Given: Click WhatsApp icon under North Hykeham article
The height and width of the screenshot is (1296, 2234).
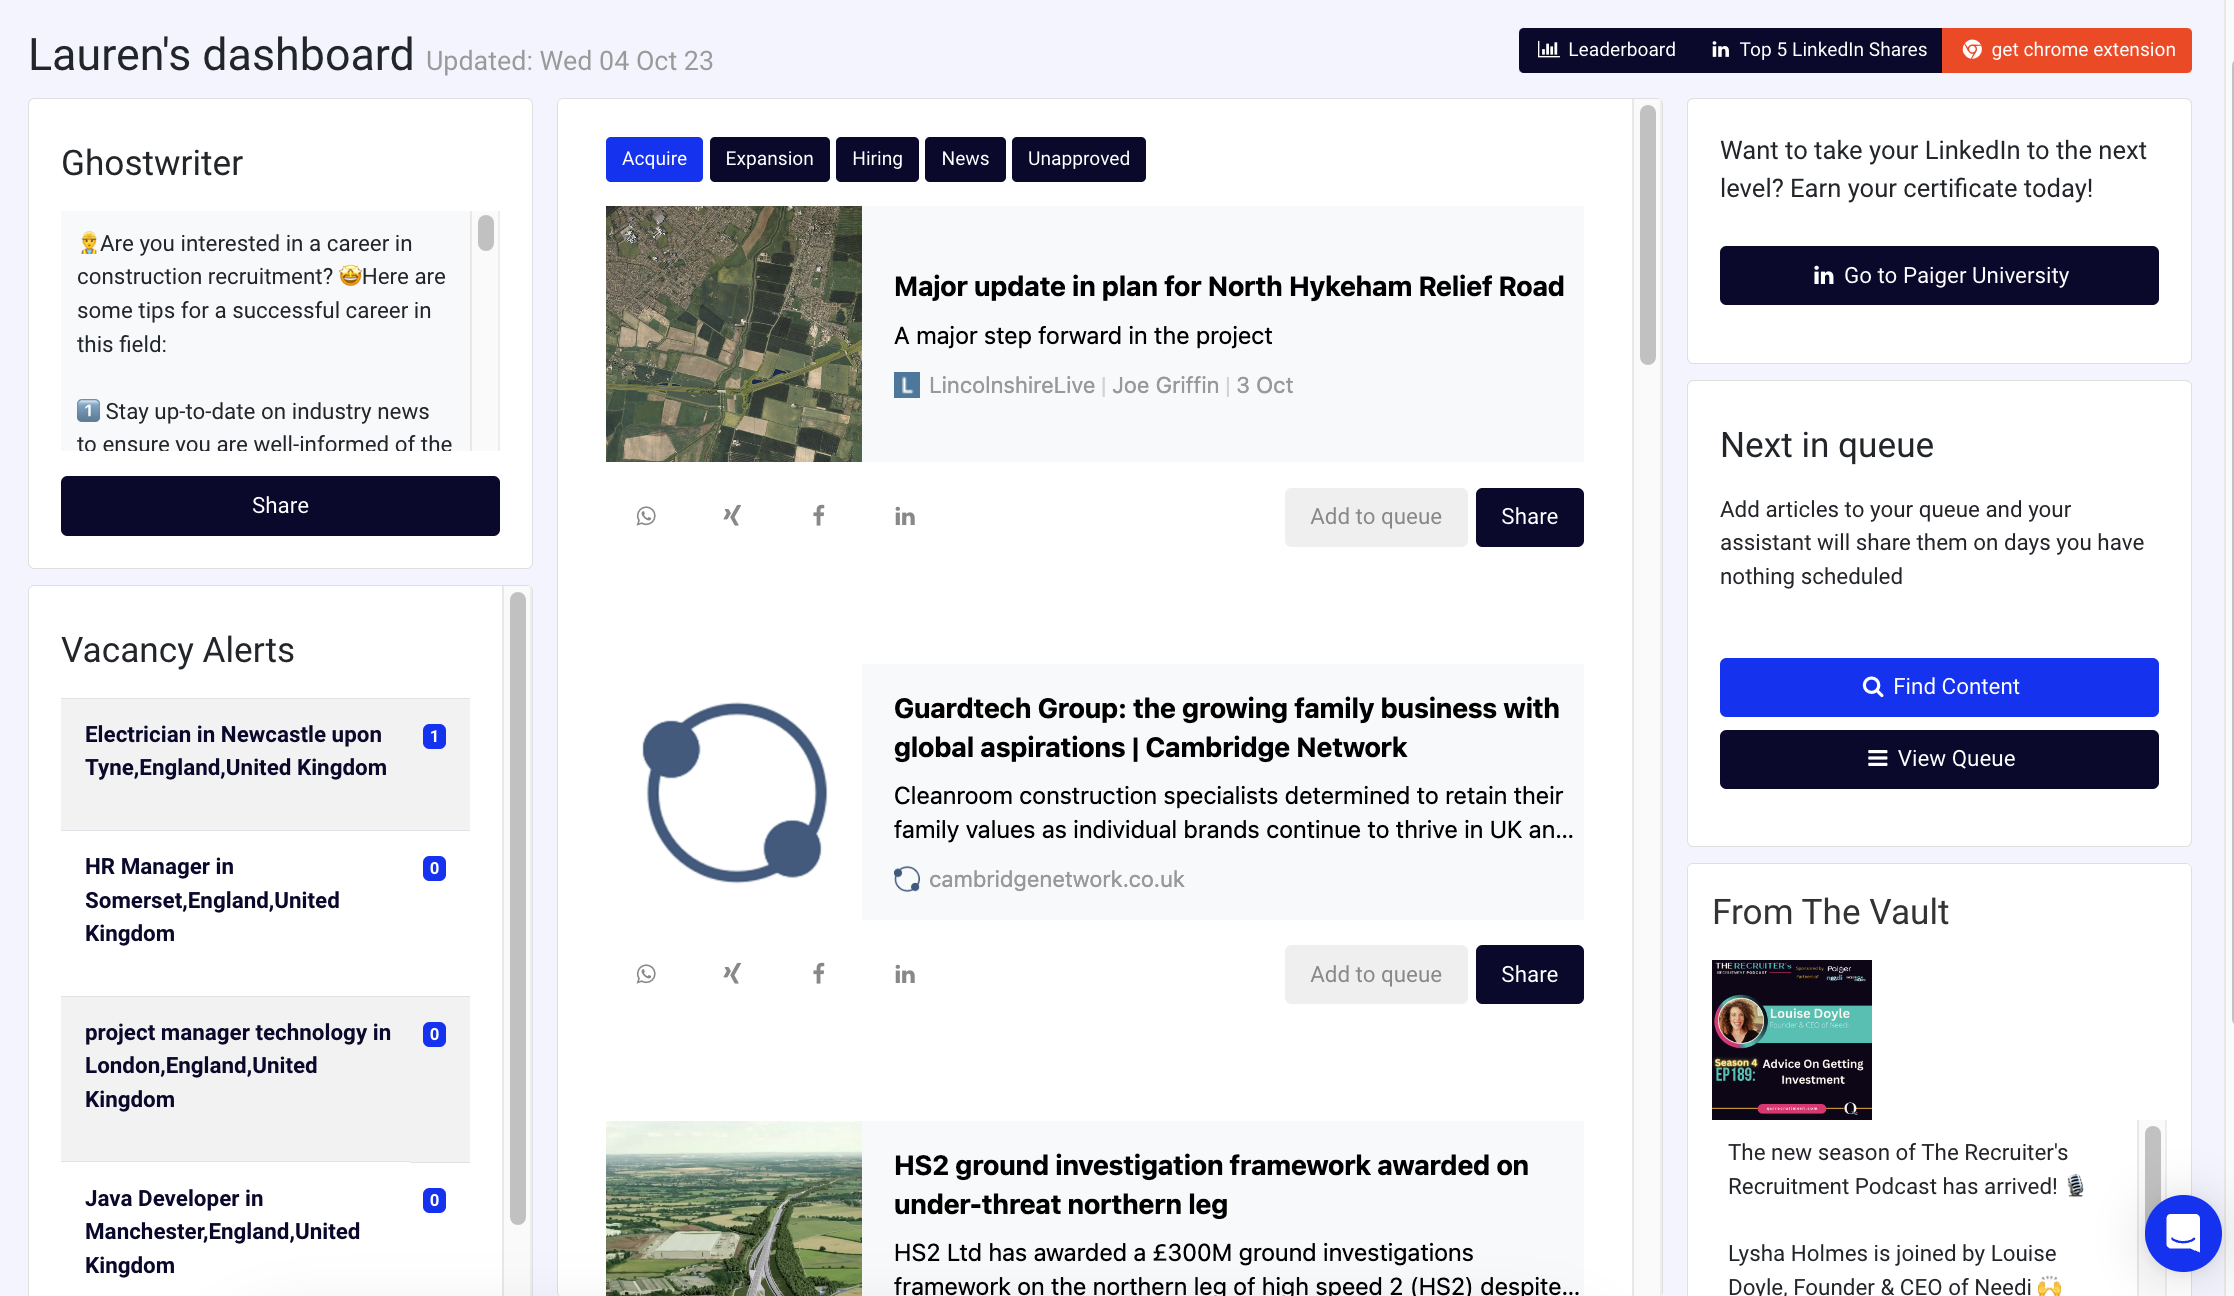Looking at the screenshot, I should [x=646, y=516].
